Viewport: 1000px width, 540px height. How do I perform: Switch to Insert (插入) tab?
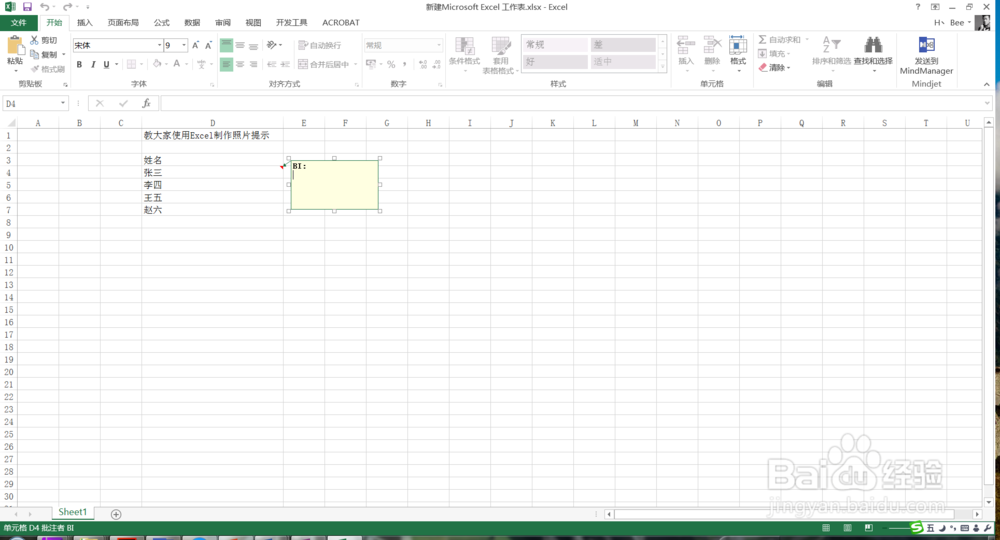[x=85, y=23]
